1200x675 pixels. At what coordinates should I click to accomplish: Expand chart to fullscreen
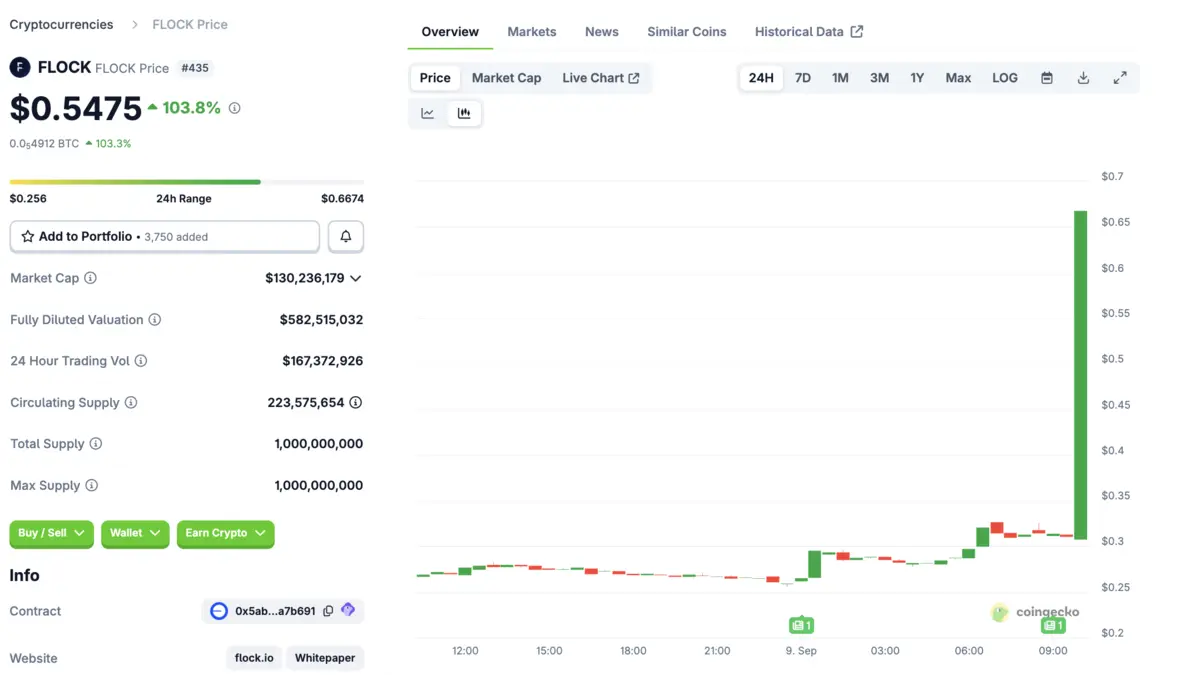click(x=1120, y=78)
